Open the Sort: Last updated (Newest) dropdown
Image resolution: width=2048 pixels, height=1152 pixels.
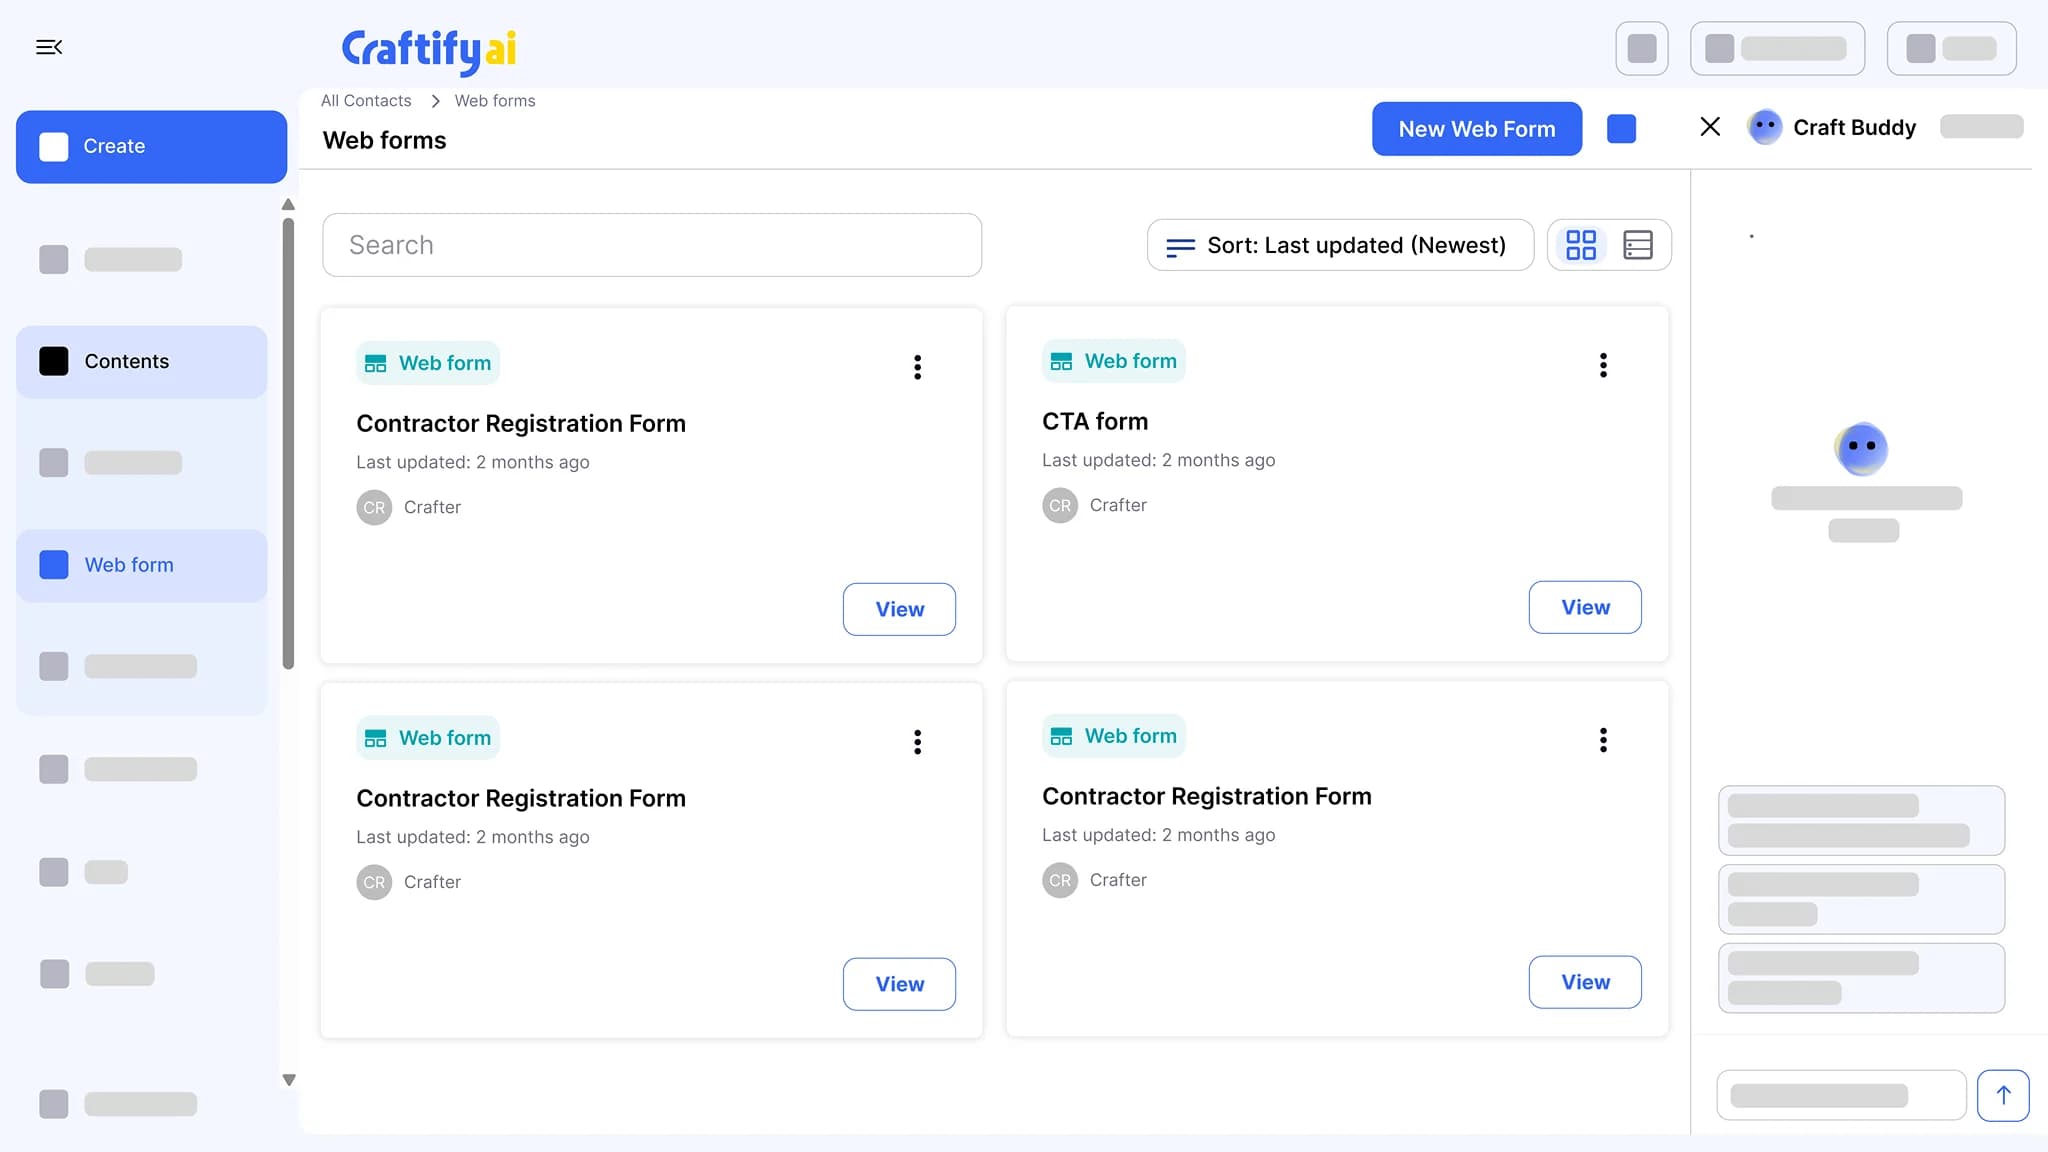coord(1340,245)
